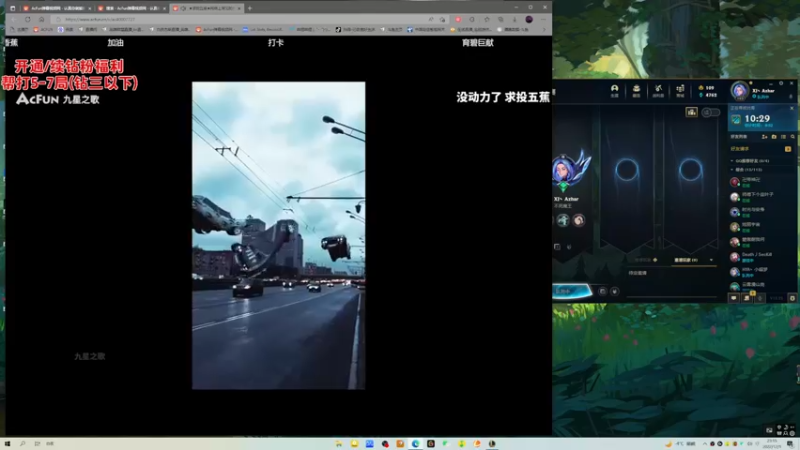Select the fifth friend in online list
Viewport: 800px width, 450px height.
763,242
